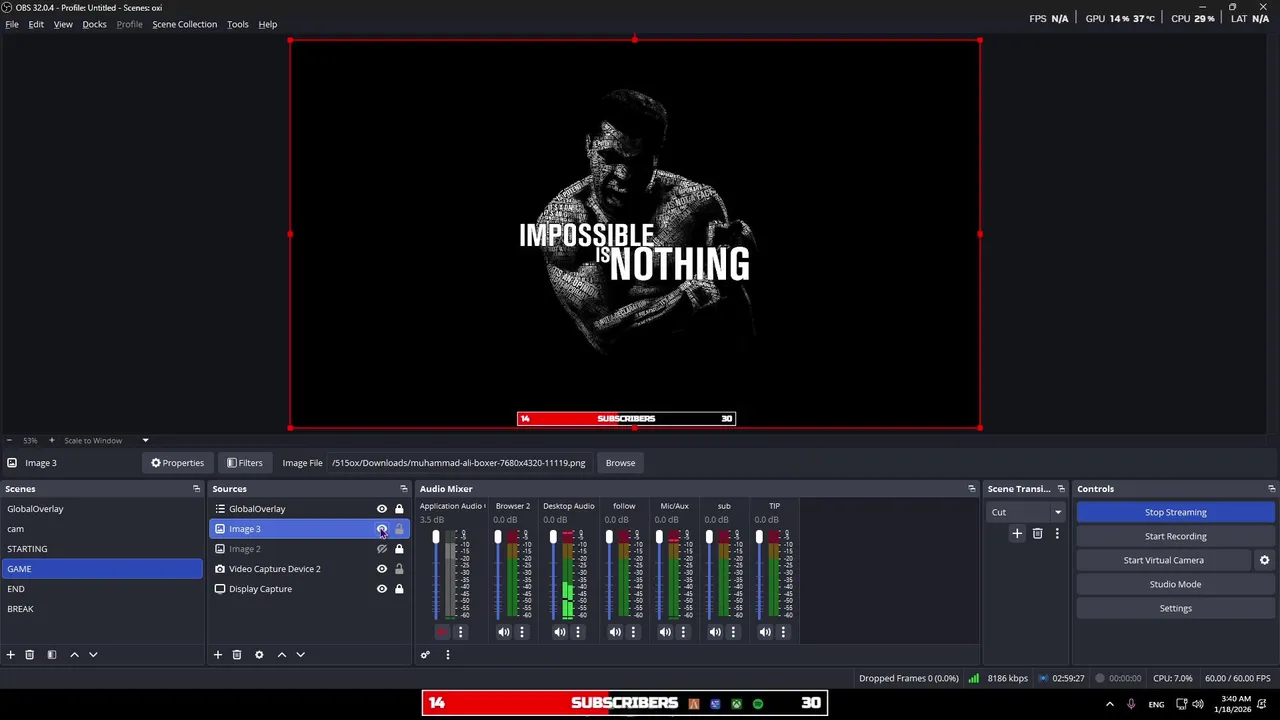1280x720 pixels.
Task: Open TIP channel three-dot options
Action: tap(783, 632)
